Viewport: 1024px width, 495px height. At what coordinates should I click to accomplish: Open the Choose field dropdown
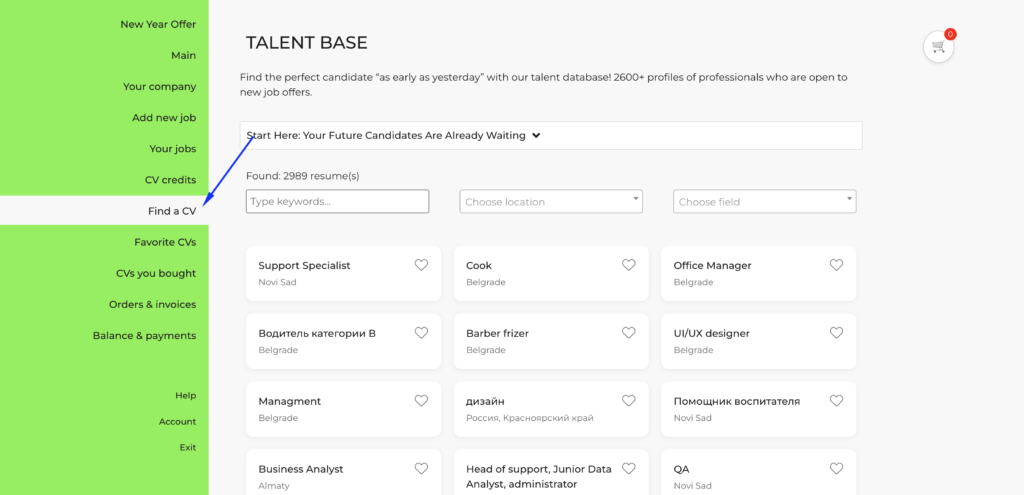click(764, 202)
